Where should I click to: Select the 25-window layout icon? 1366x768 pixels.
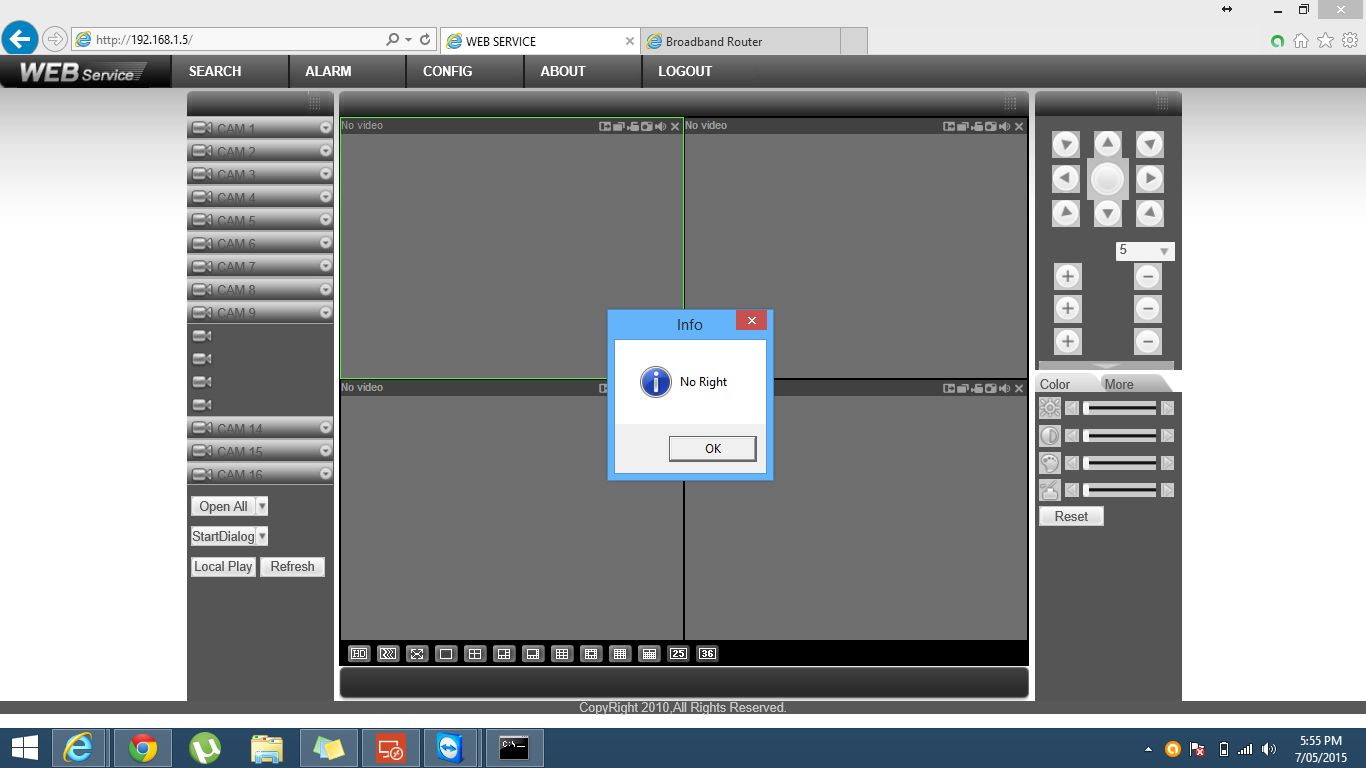click(678, 654)
